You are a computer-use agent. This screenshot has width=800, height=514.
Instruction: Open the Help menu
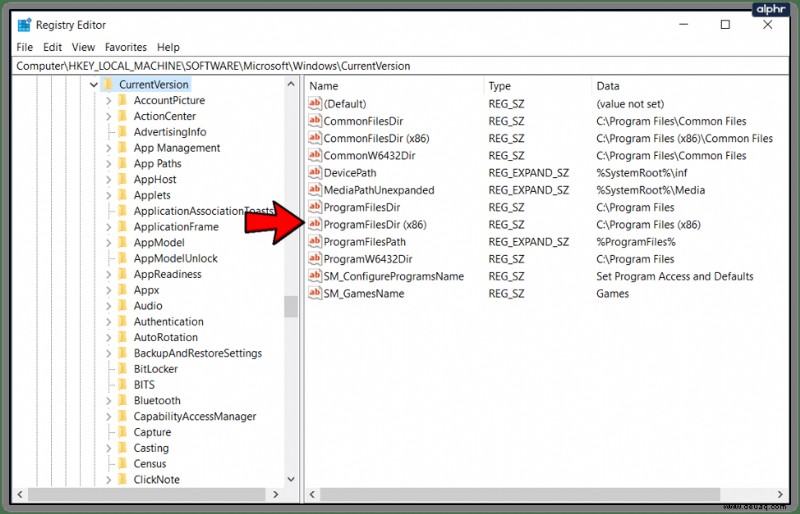tap(168, 47)
